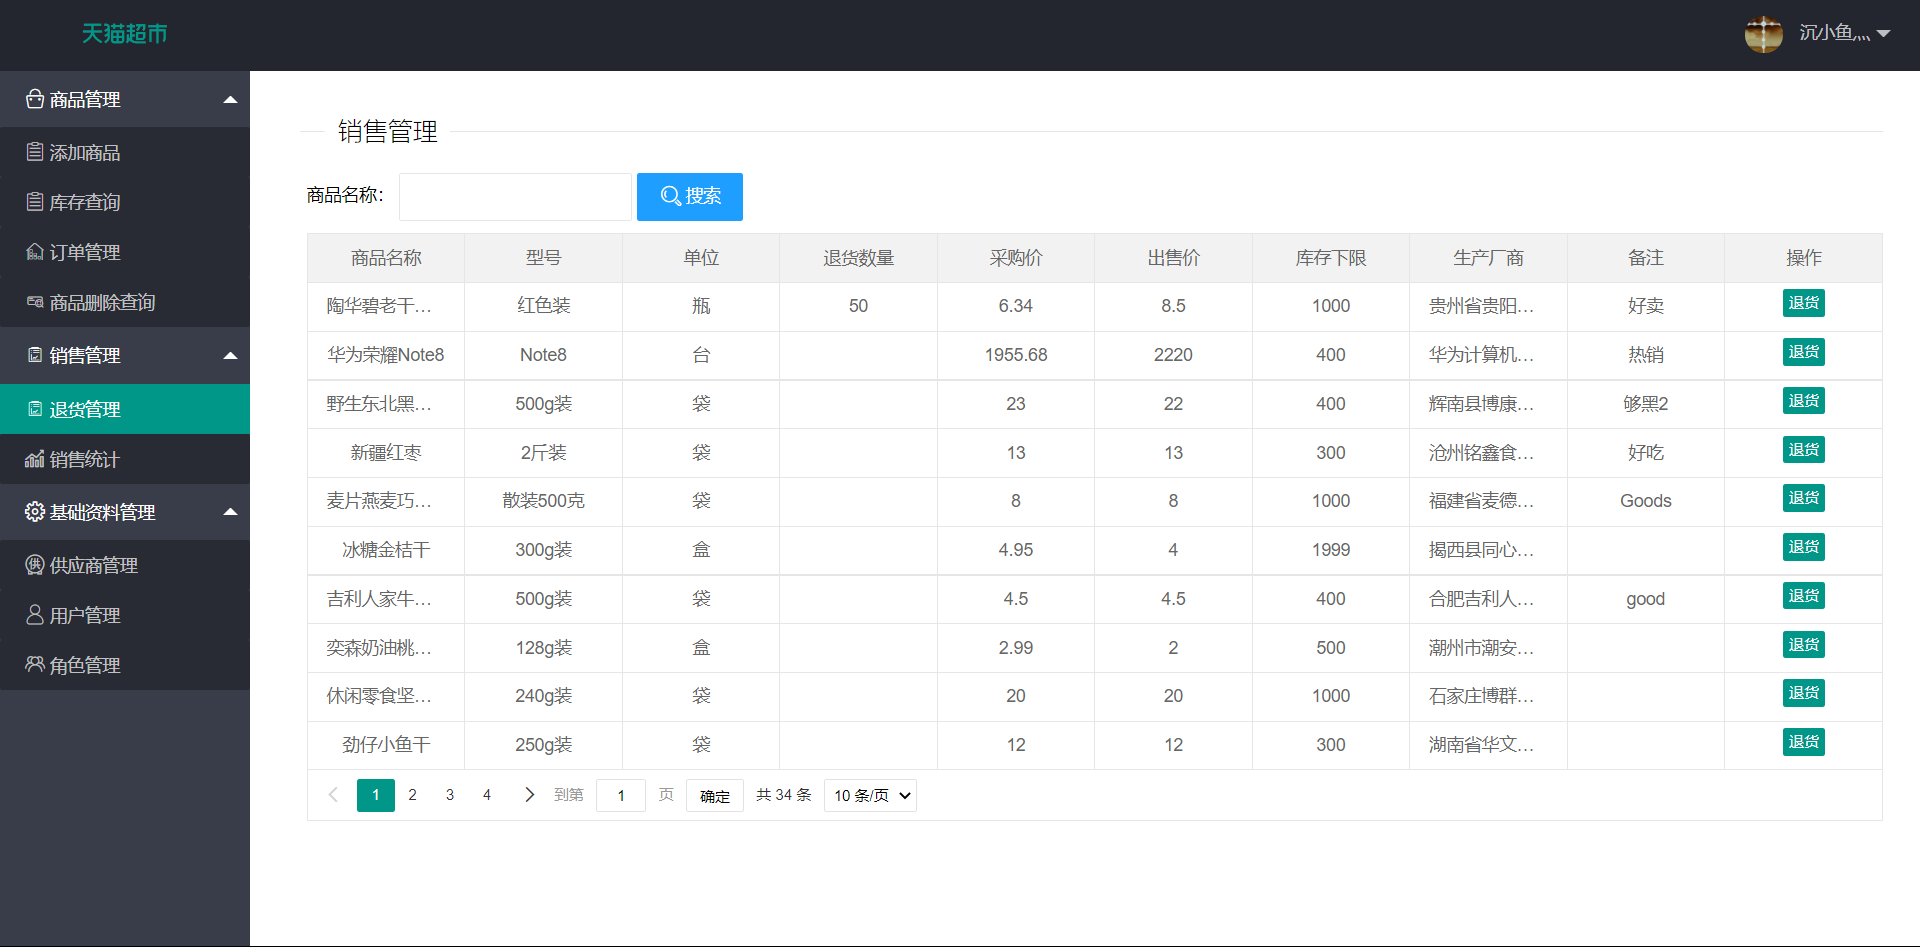
Task: Click the user avatar picture in header
Action: click(1763, 34)
